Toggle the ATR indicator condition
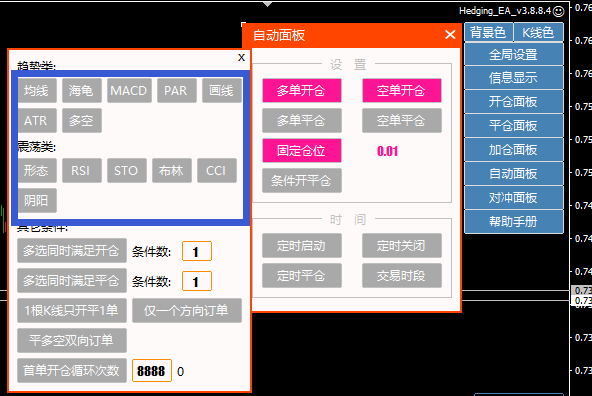 (37, 120)
